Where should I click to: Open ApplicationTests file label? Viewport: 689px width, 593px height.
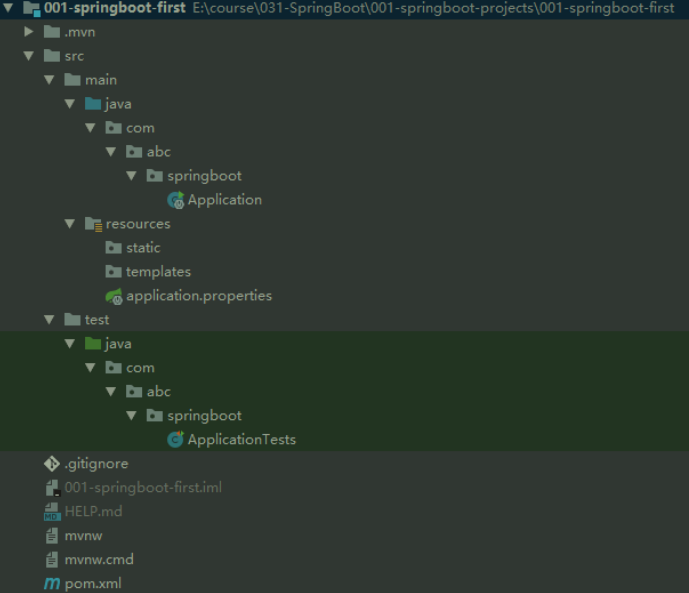(242, 440)
